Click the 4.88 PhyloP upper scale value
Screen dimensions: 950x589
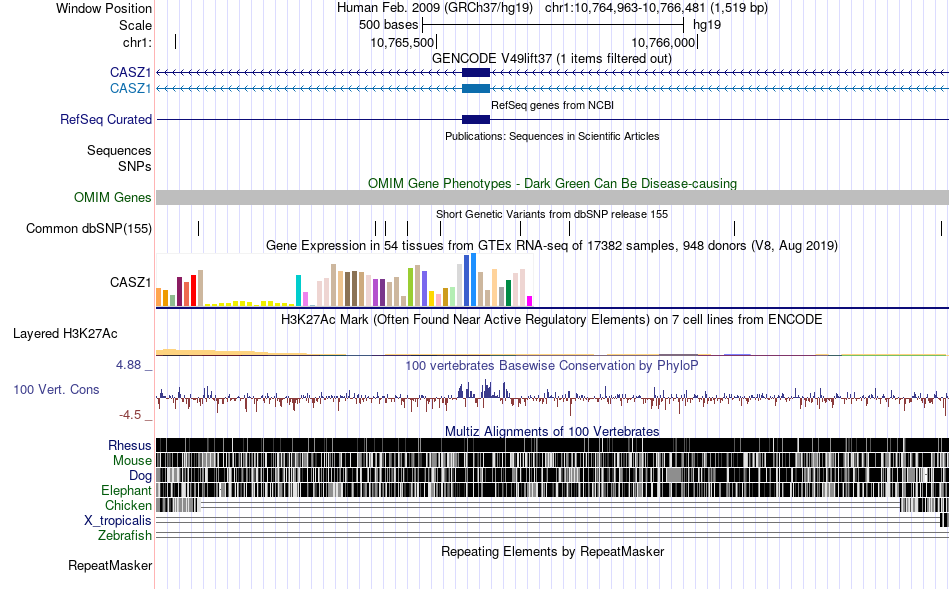(x=128, y=365)
